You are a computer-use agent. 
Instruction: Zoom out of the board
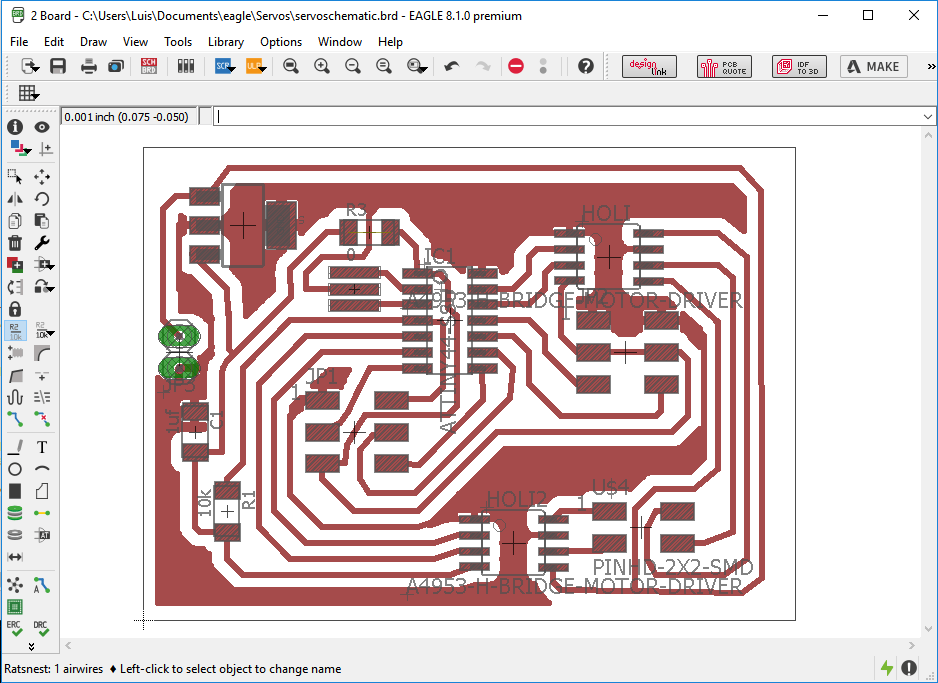(x=353, y=66)
